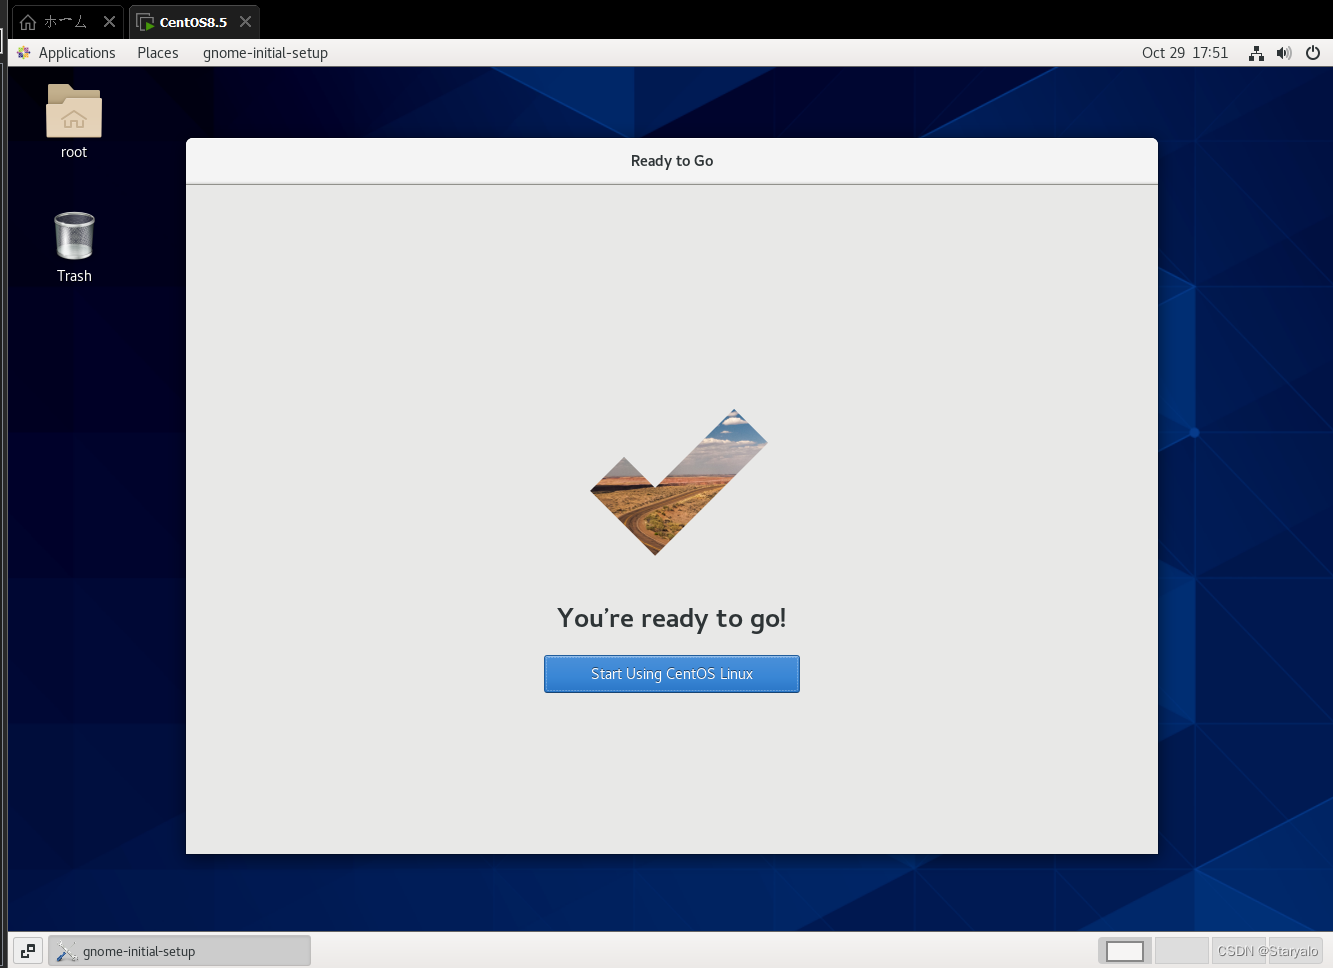Image resolution: width=1333 pixels, height=968 pixels.
Task: Click gnome-initial-setup taskbar entry
Action: pos(179,951)
